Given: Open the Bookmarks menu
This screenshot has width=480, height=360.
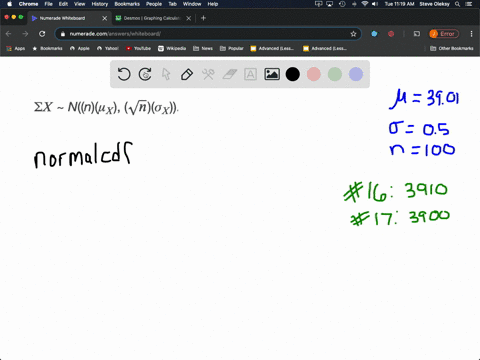Looking at the screenshot, I should point(127,4).
